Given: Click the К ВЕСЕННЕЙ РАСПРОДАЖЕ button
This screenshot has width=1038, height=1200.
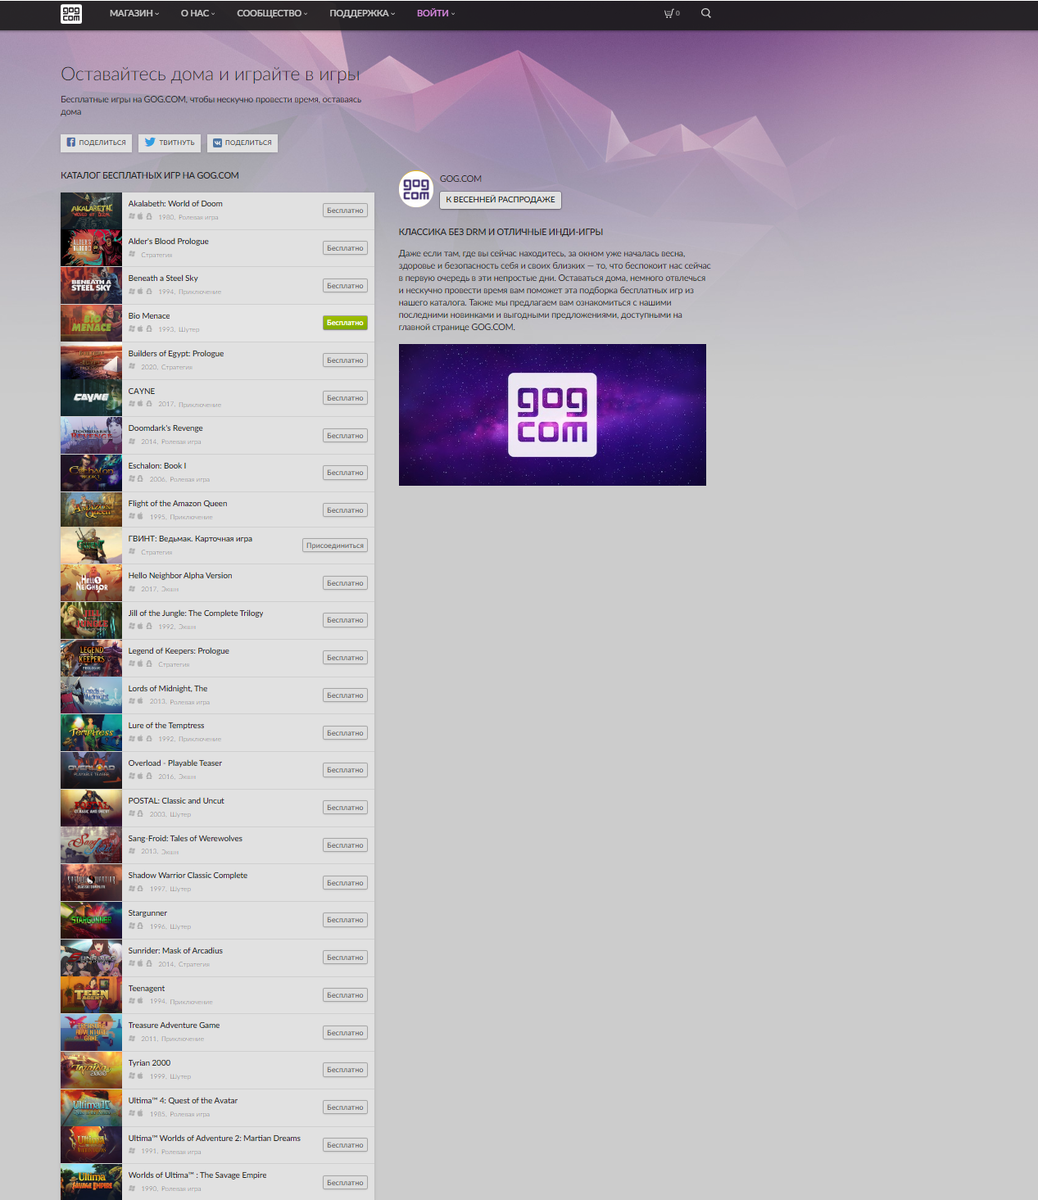Looking at the screenshot, I should tap(500, 200).
